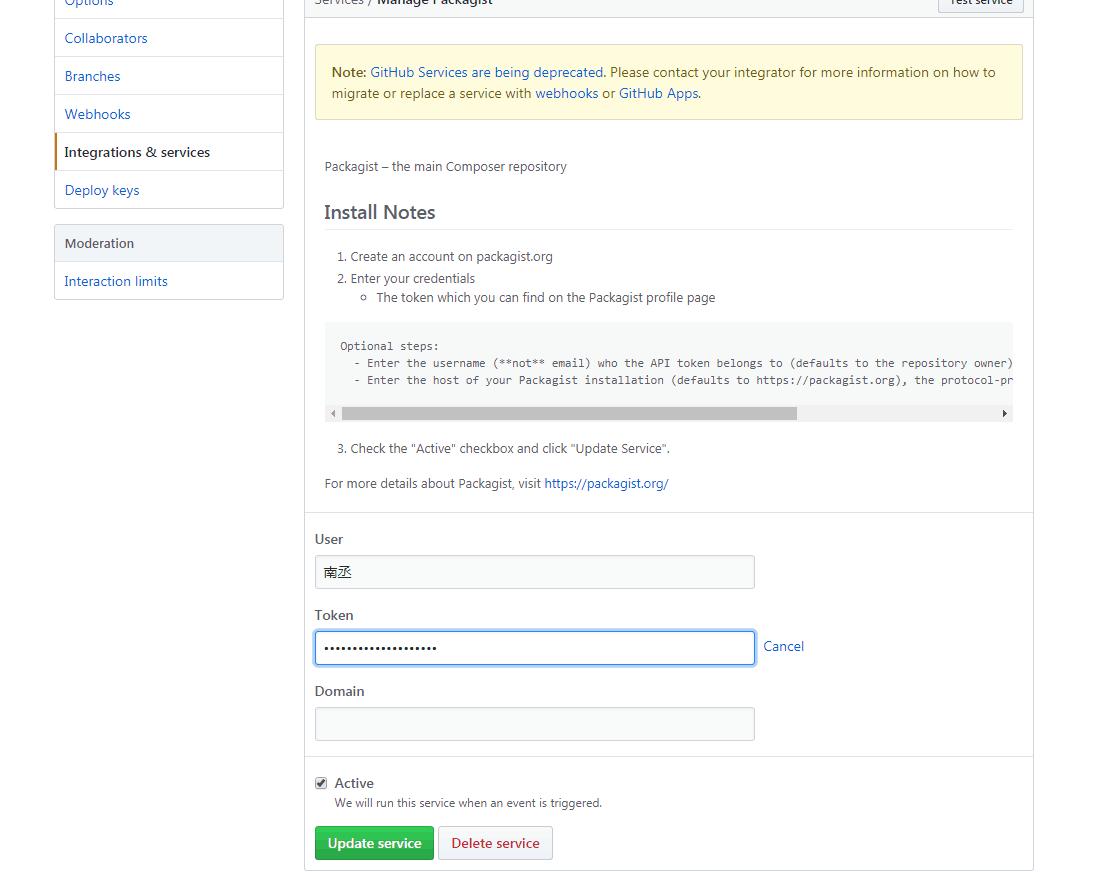
Task: Cancel editing the Token
Action: (784, 646)
